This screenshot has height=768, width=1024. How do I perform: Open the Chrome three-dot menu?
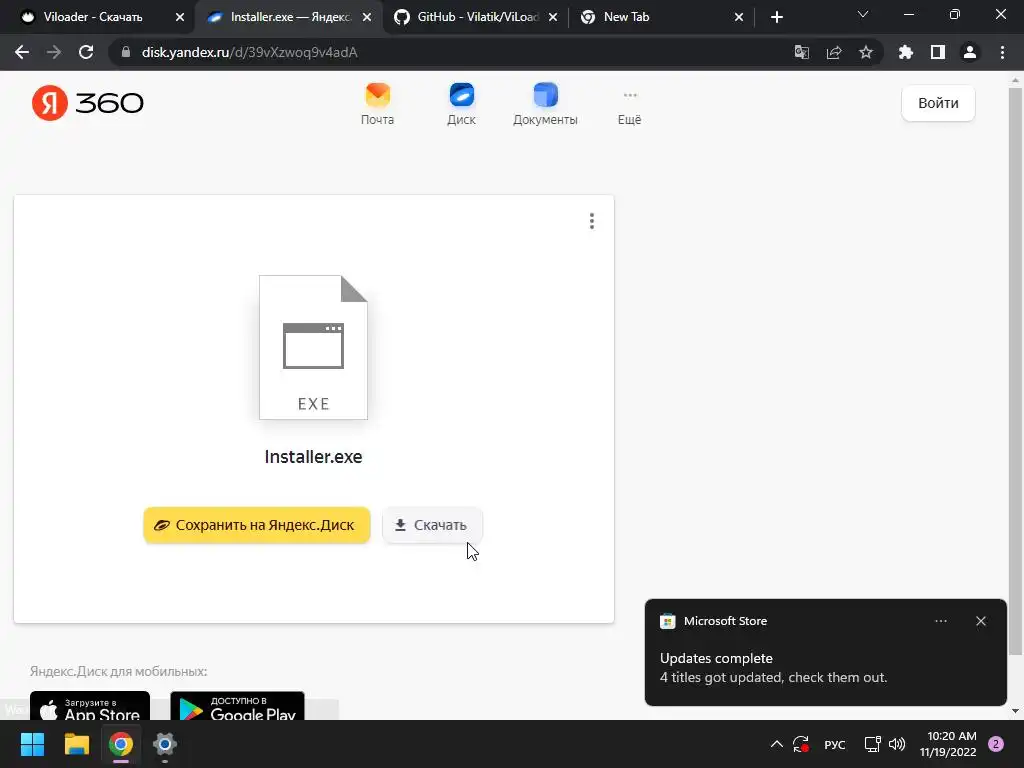pos(1002,52)
